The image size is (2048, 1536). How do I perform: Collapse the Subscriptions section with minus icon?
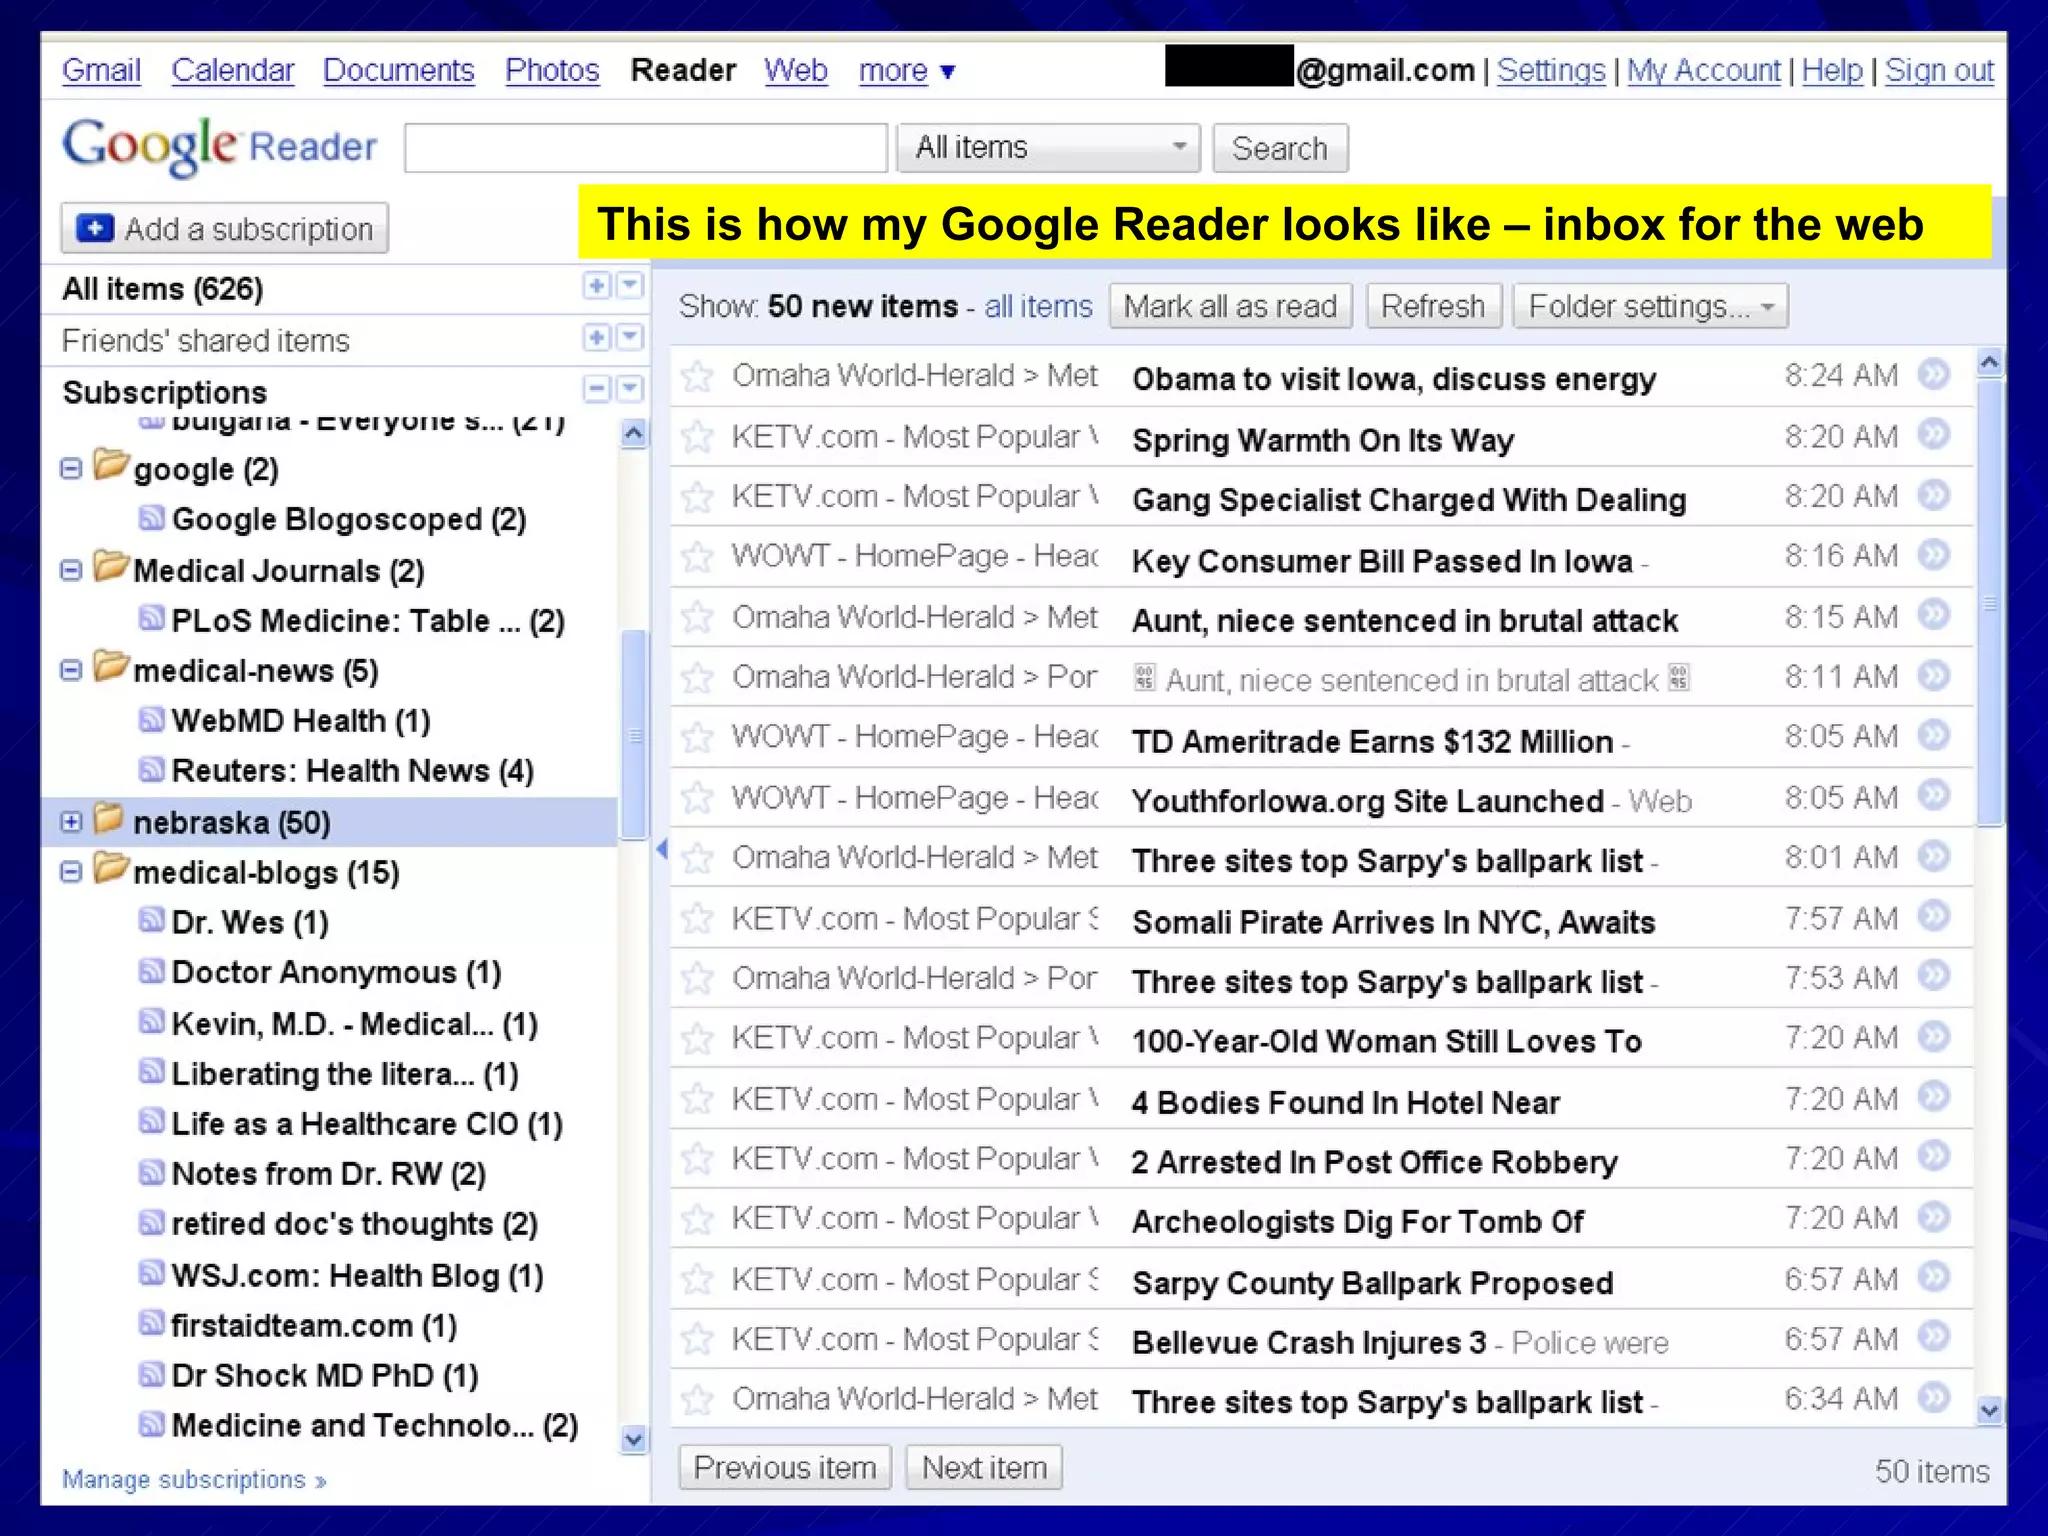pos(597,389)
